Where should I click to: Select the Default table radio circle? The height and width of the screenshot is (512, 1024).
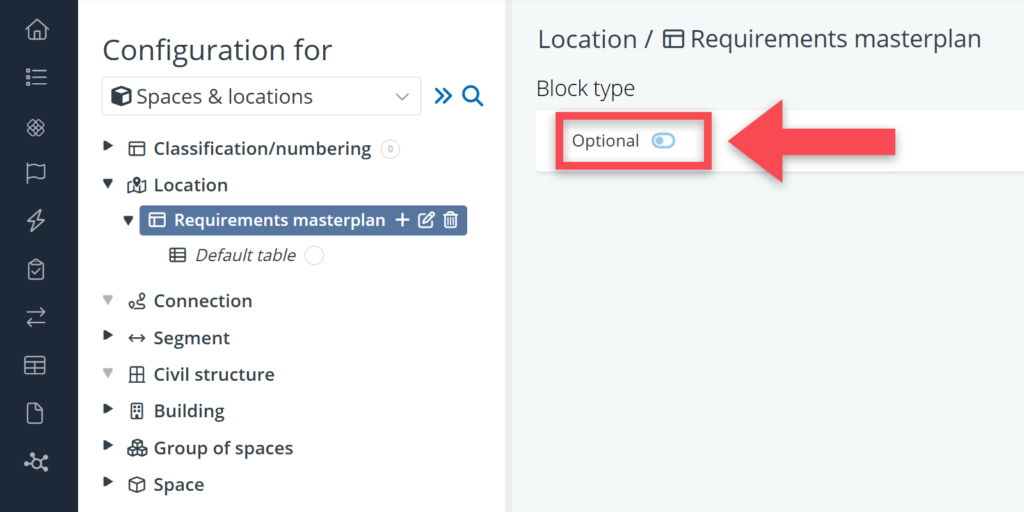[x=314, y=255]
